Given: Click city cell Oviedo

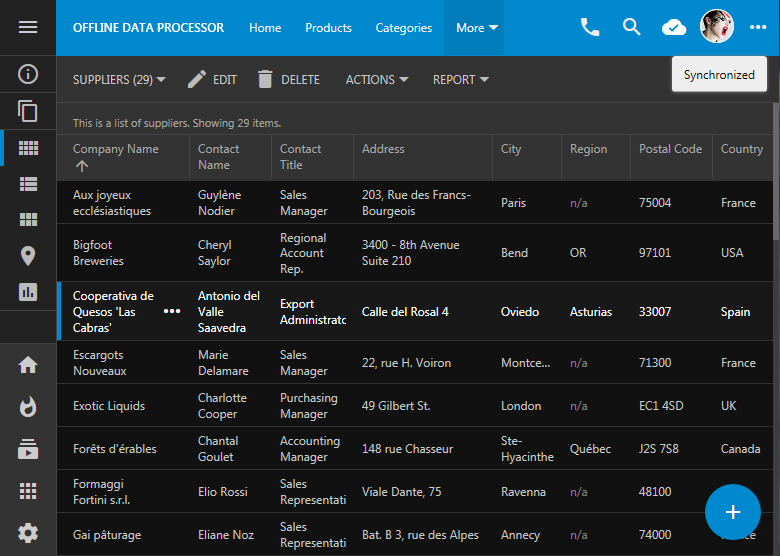Looking at the screenshot, I should pos(520,312).
